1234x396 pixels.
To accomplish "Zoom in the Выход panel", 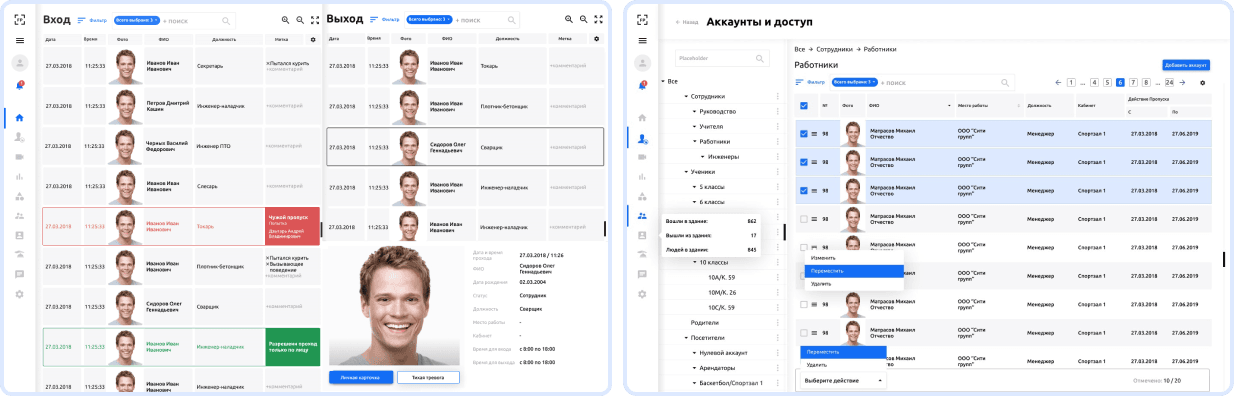I will pos(568,19).
